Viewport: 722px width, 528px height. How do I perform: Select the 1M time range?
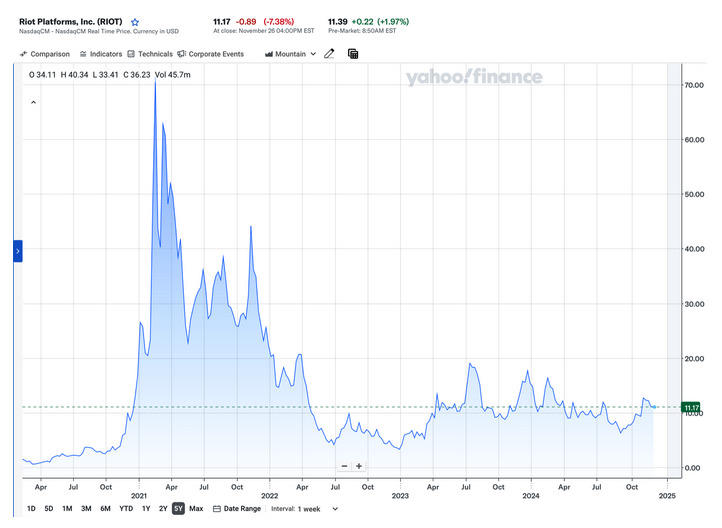[x=67, y=508]
